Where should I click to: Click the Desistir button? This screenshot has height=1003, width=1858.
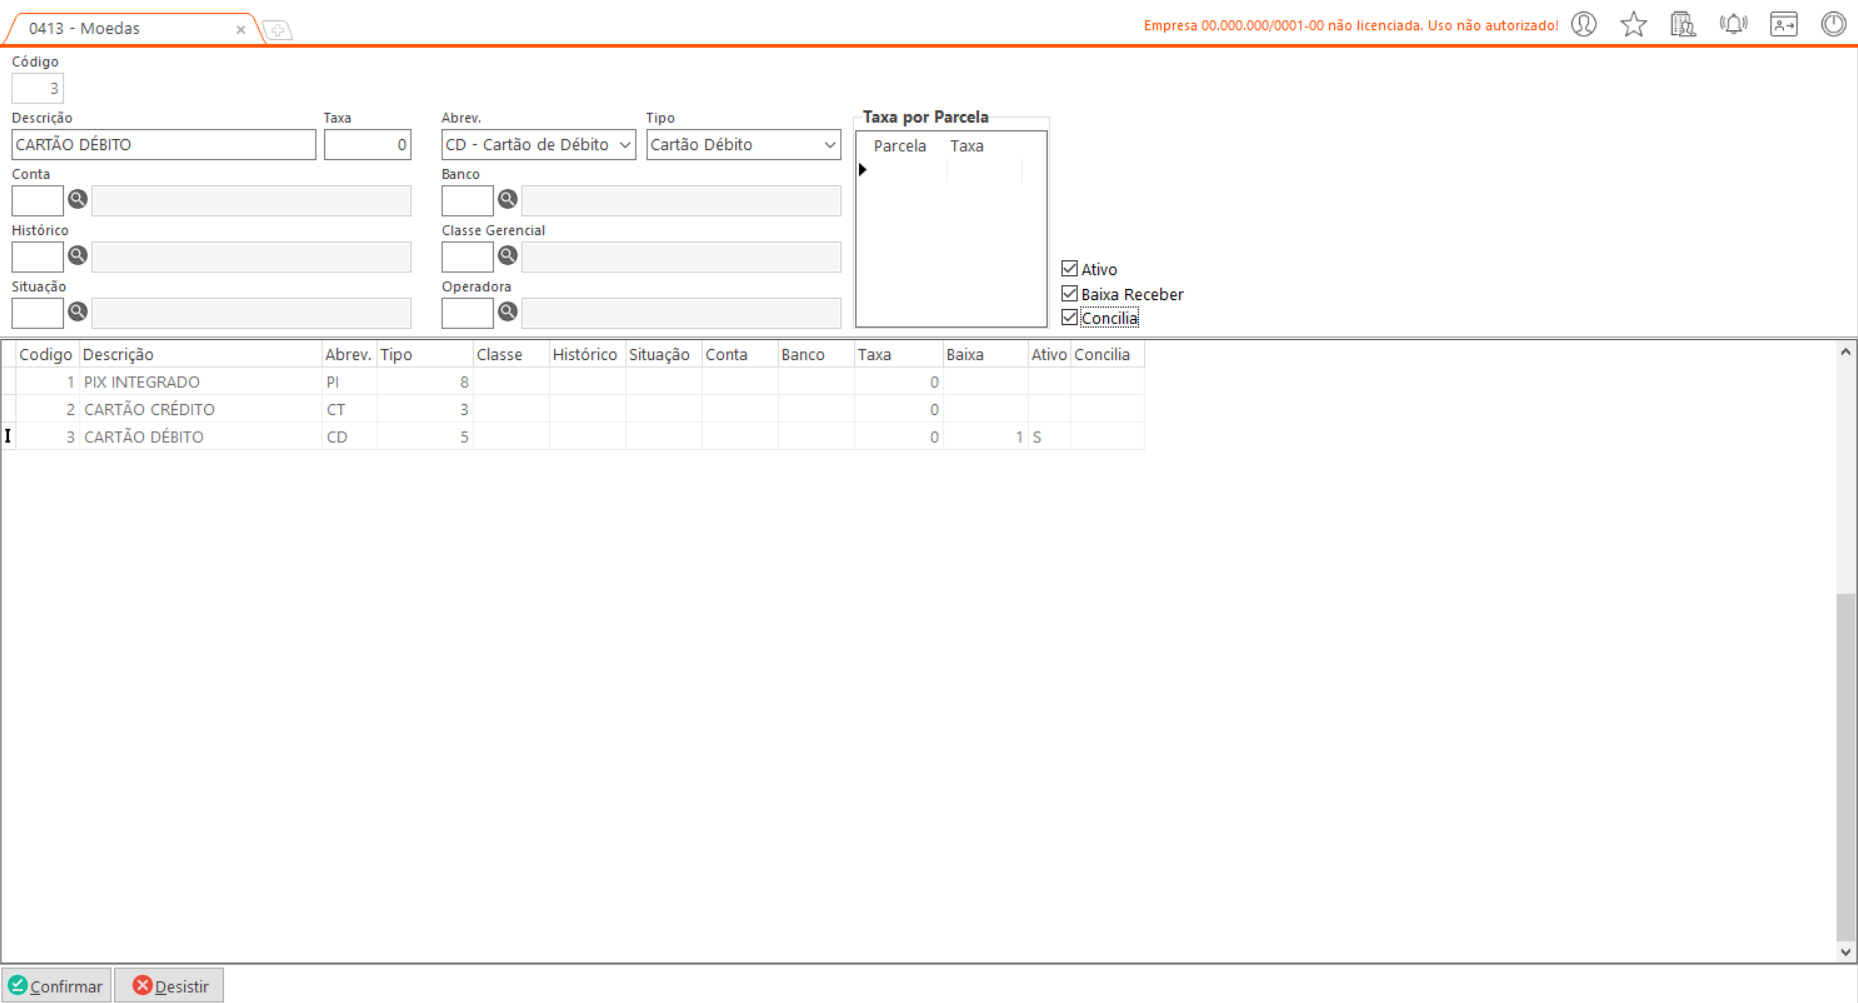coord(170,986)
